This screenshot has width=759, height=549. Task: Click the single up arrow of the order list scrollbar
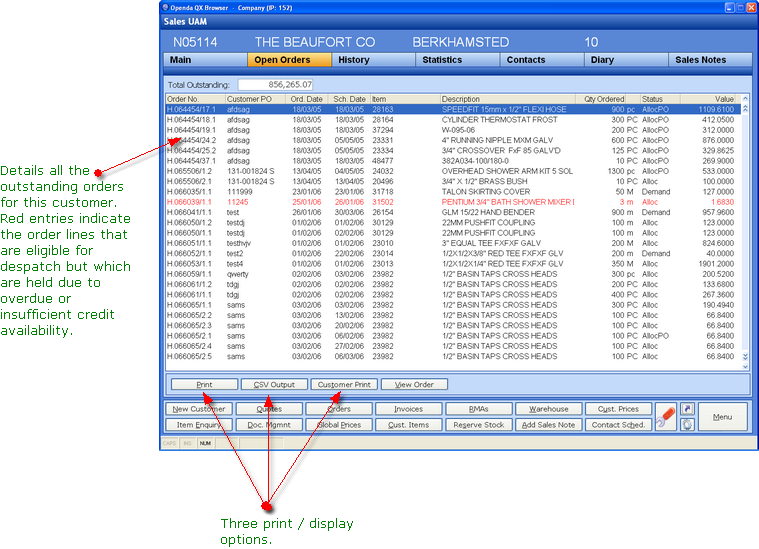[745, 99]
